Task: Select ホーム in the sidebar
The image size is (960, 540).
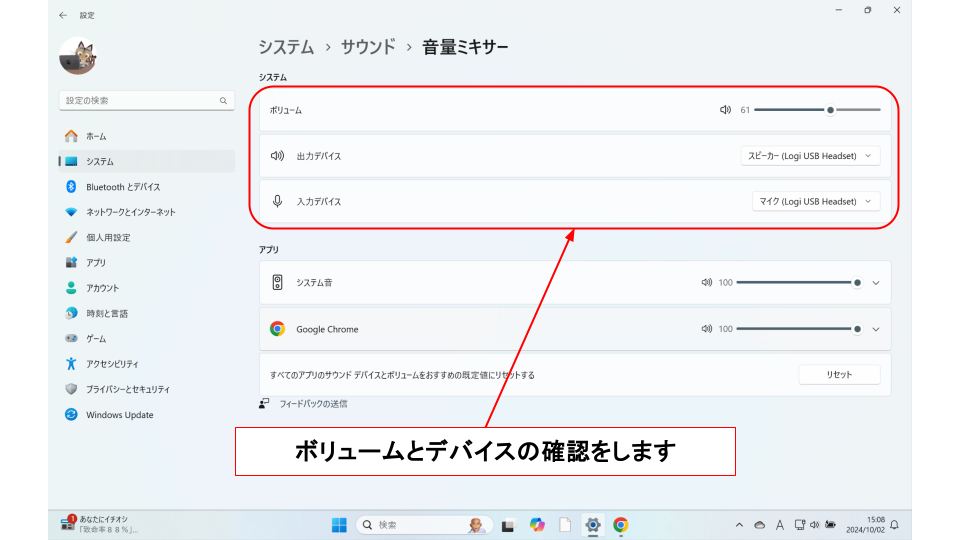Action: pos(96,136)
